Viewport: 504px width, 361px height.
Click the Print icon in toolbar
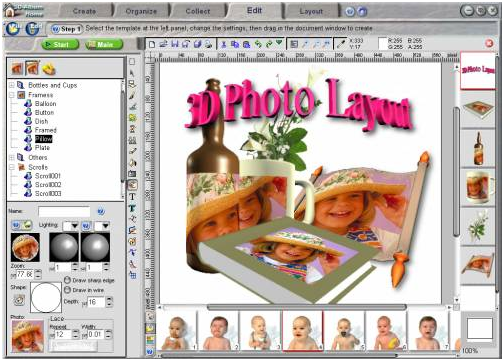coord(208,44)
